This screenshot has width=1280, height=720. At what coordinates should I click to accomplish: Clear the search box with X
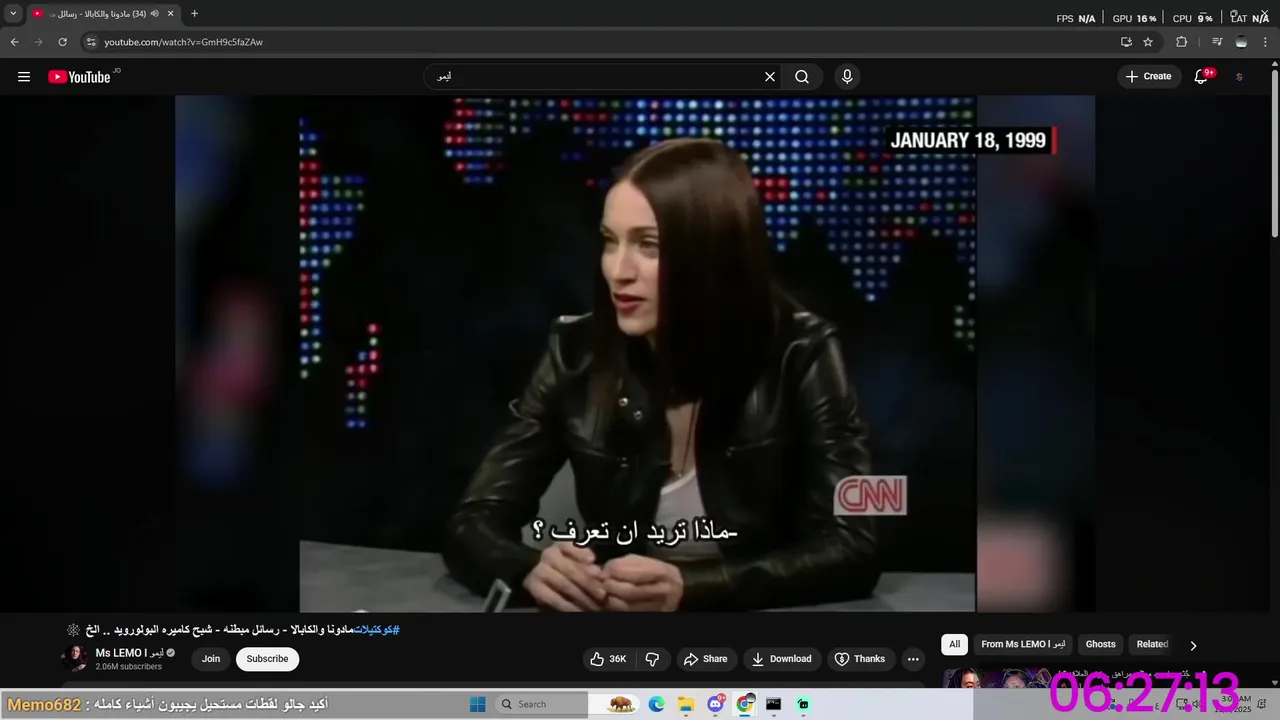(770, 77)
